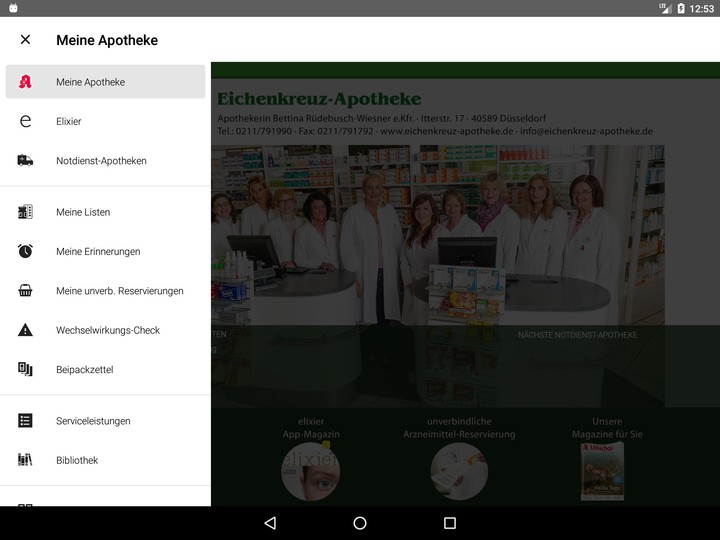720x540 pixels.
Task: Tap the Elixier 'e' icon
Action: [25, 121]
